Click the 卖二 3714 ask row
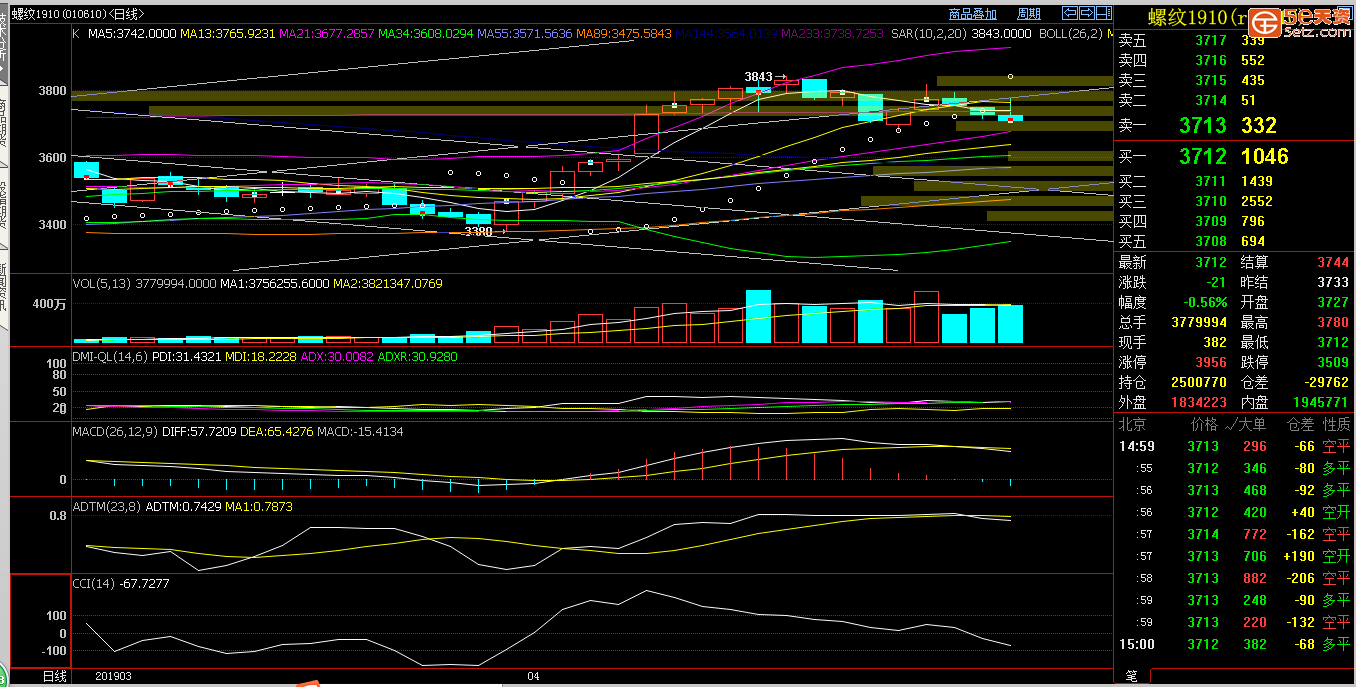 (x=1233, y=100)
